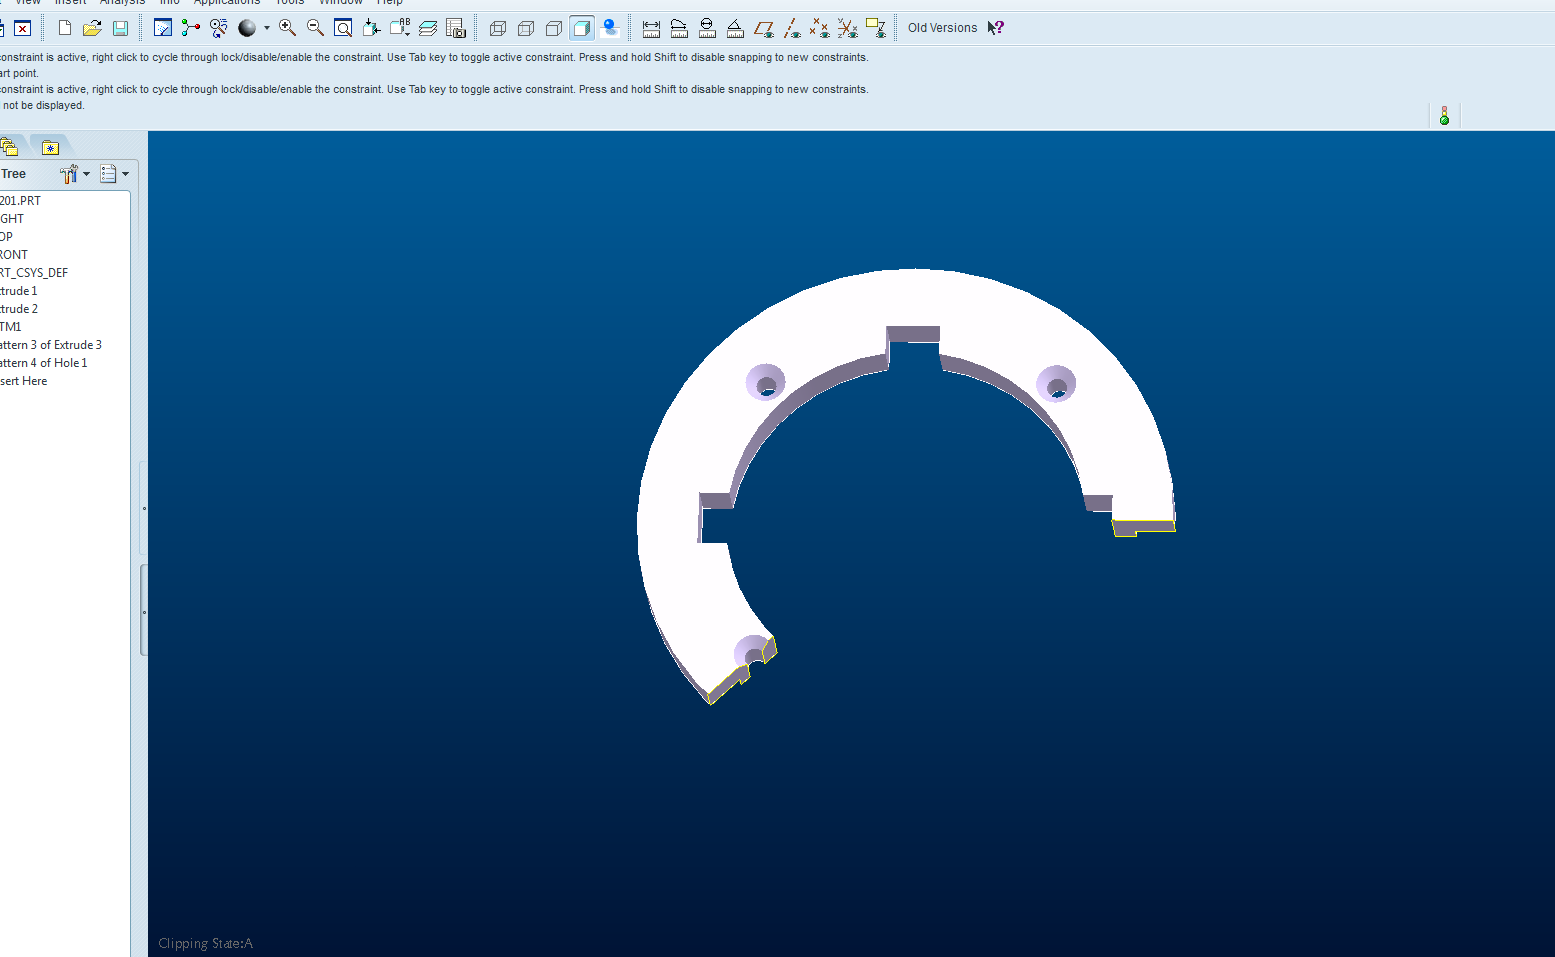Open the orient mode icon
1555x957 pixels.
click(x=219, y=28)
